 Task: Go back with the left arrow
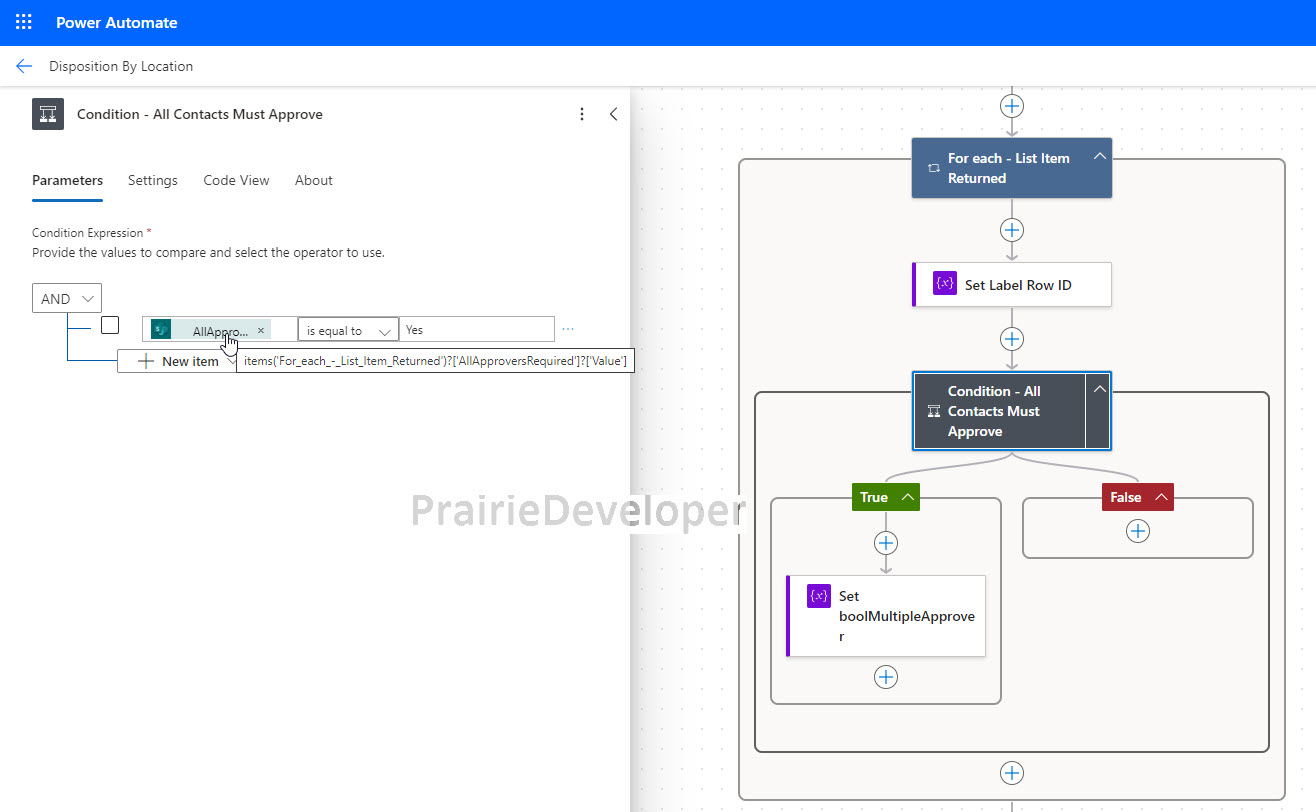coord(24,66)
